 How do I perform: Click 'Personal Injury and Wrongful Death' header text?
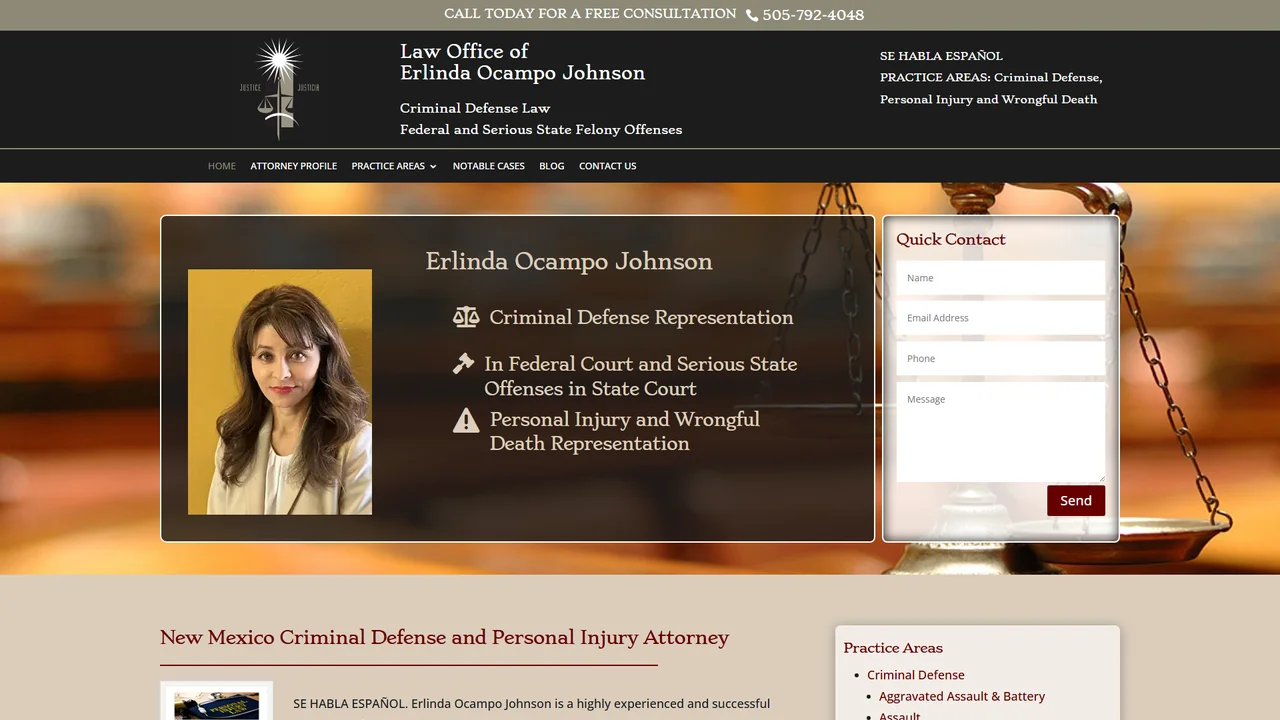tap(988, 99)
